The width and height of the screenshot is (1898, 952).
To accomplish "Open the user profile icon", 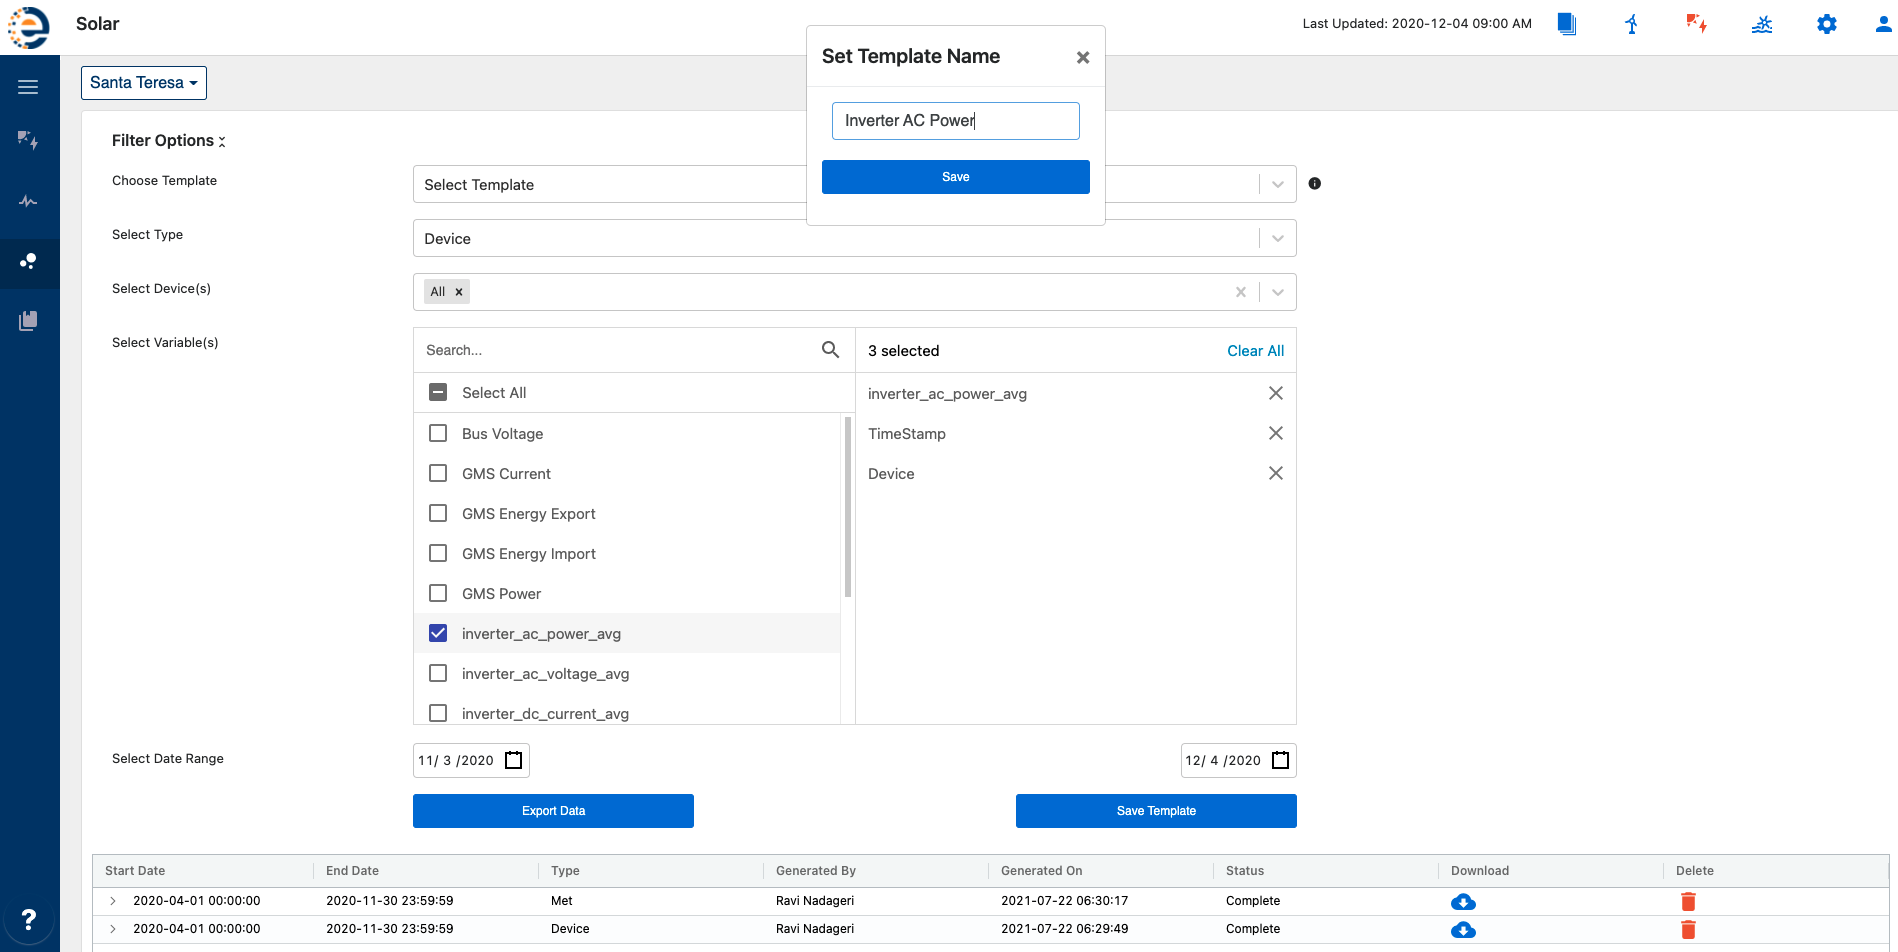I will (1883, 24).
